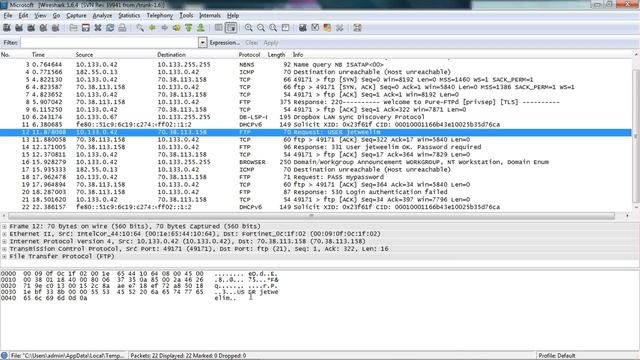
Task: Sort by the Time column header
Action: pyautogui.click(x=38, y=55)
